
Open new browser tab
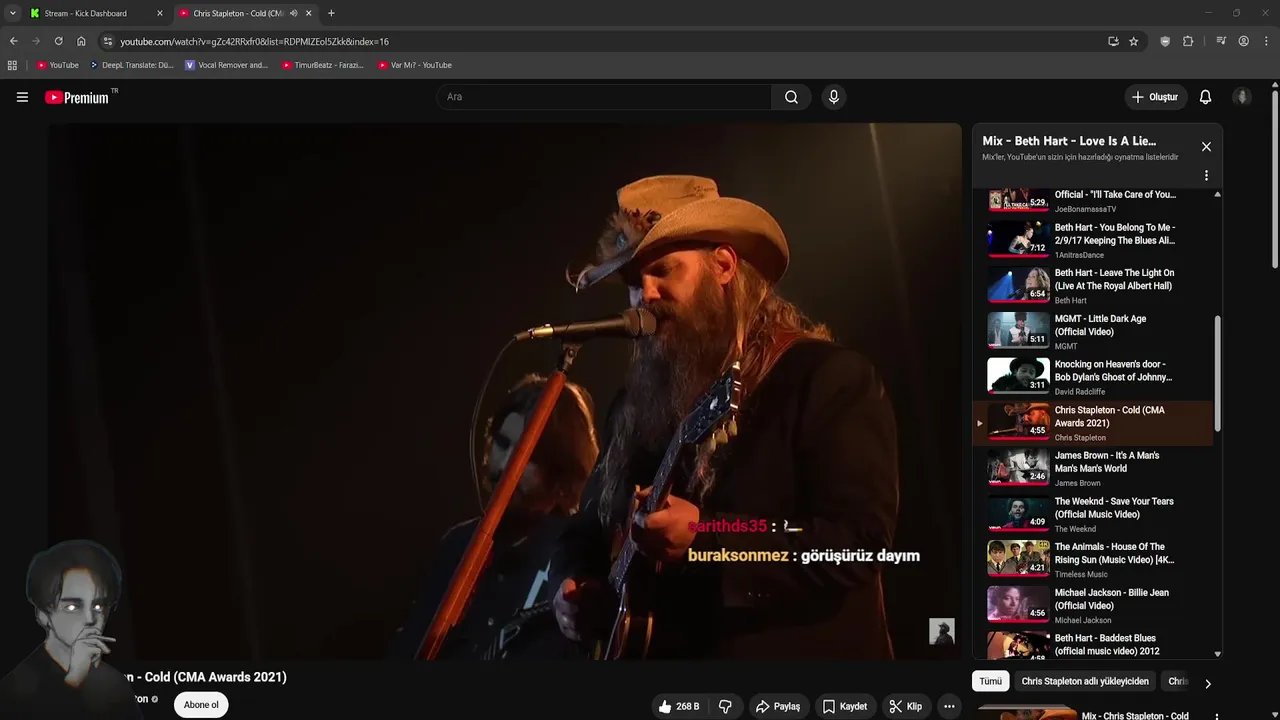[331, 13]
